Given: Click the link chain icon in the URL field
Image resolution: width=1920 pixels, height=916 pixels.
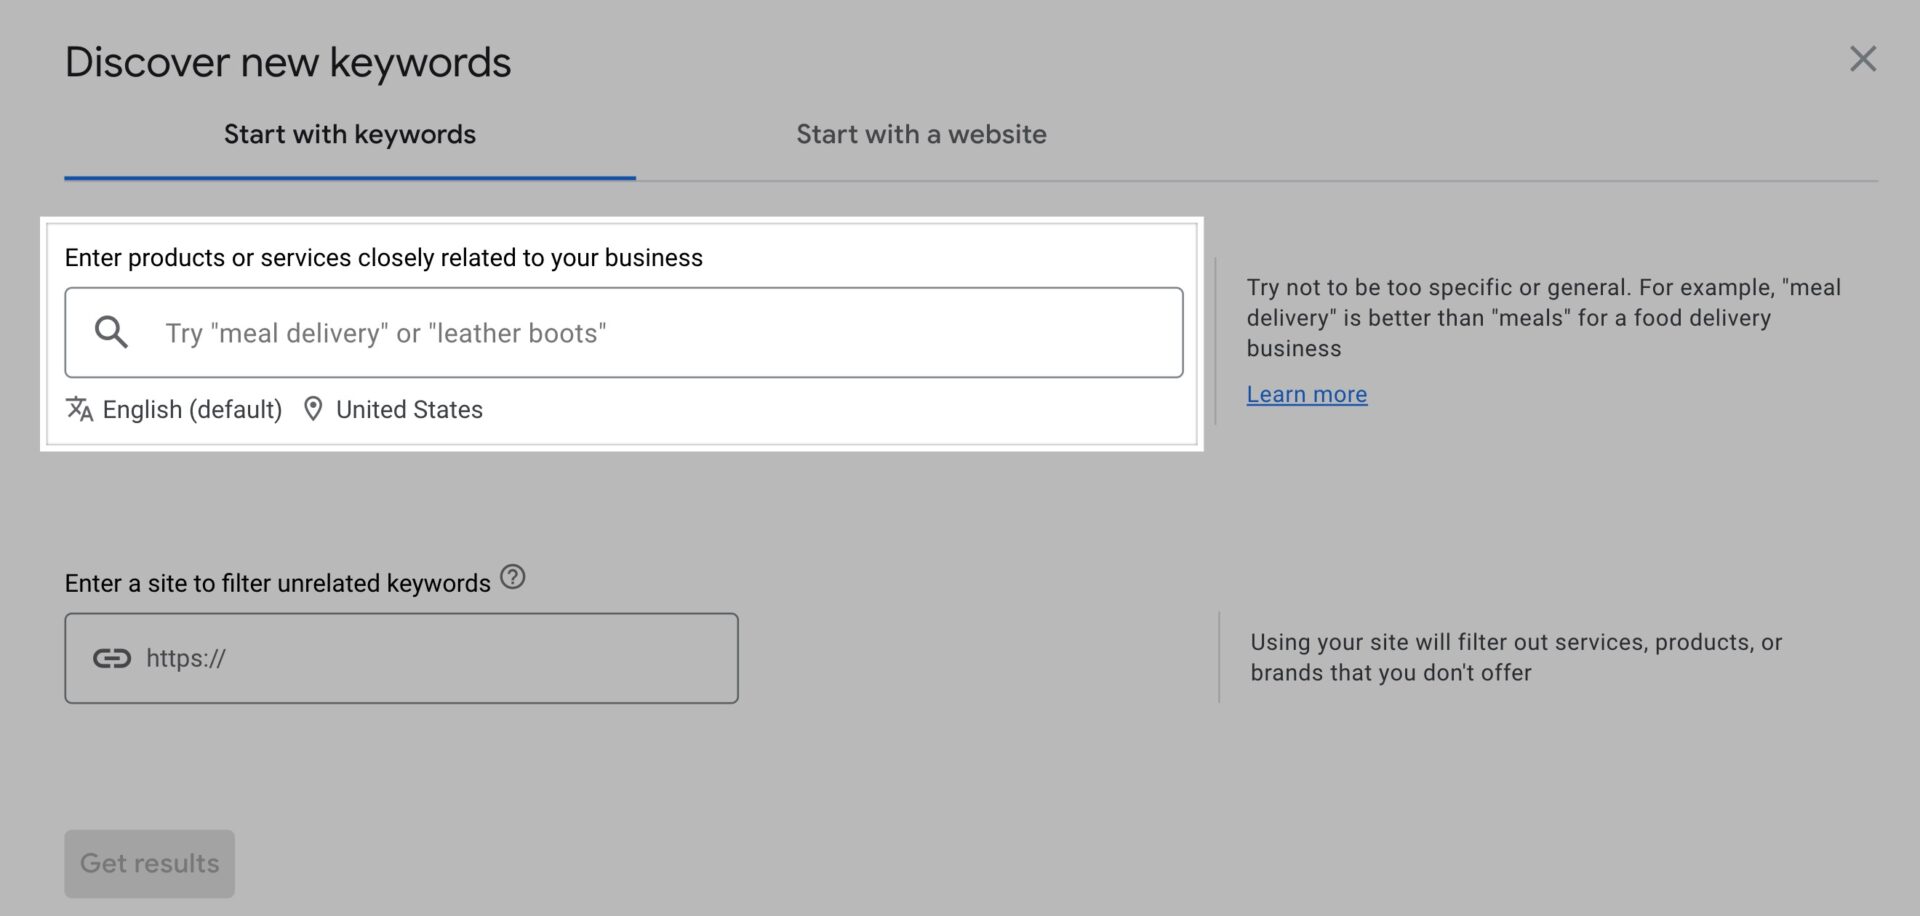Looking at the screenshot, I should pos(113,657).
